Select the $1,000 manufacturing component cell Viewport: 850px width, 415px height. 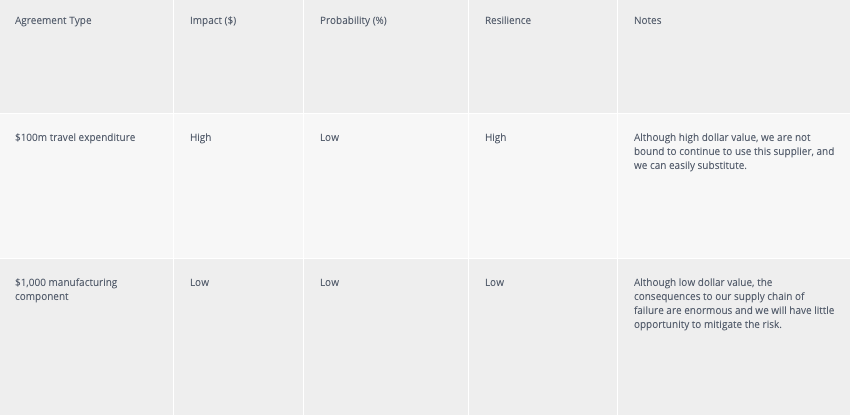(66, 289)
